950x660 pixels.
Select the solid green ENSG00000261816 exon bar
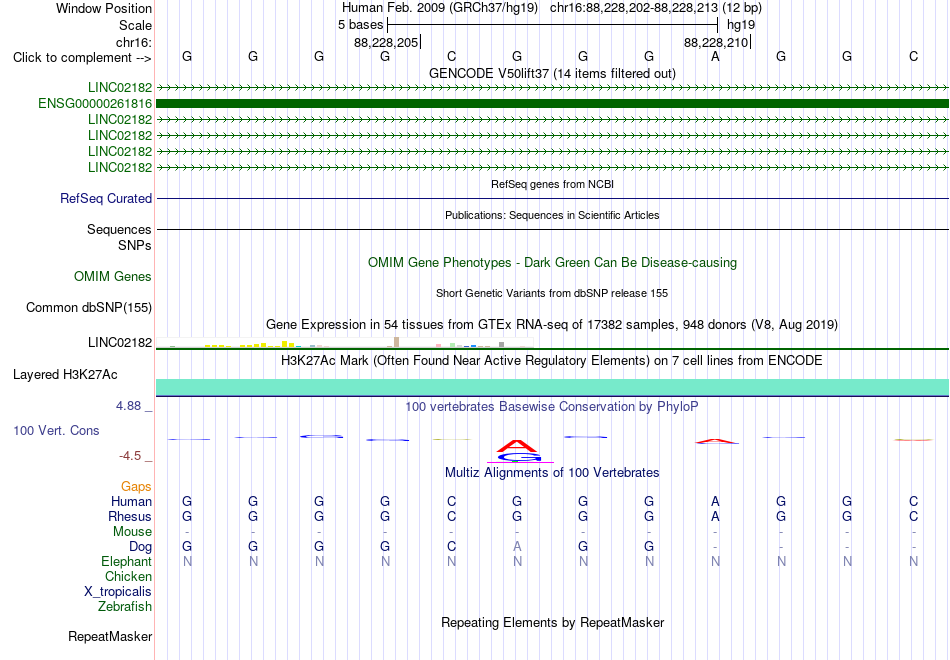point(553,104)
